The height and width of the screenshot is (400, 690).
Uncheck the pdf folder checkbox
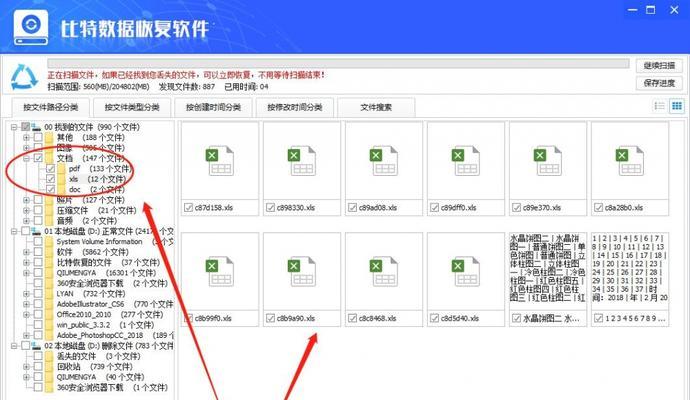[x=51, y=169]
